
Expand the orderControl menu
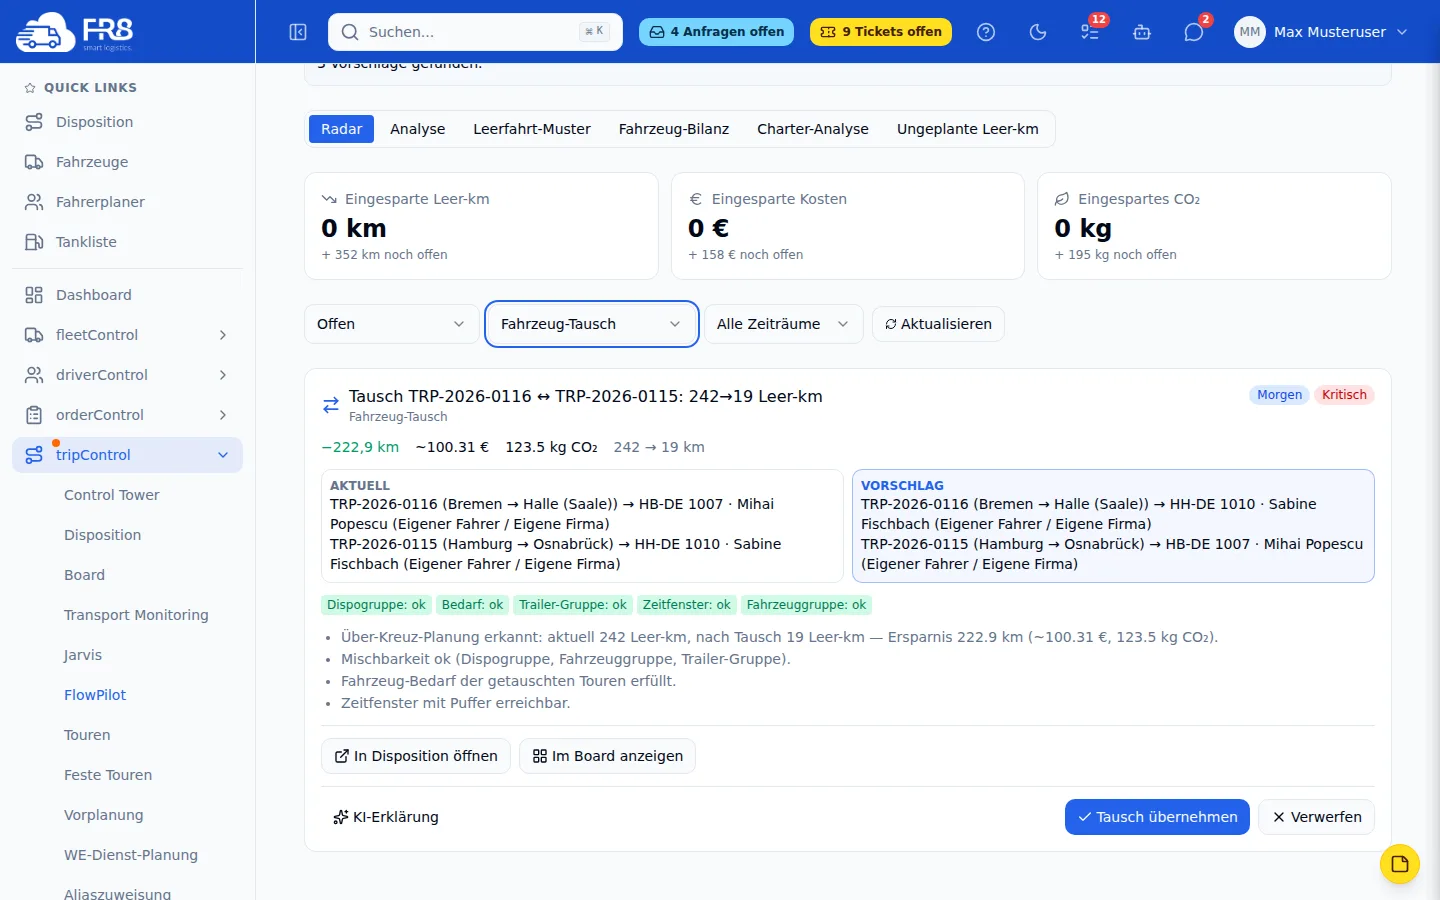click(x=128, y=415)
